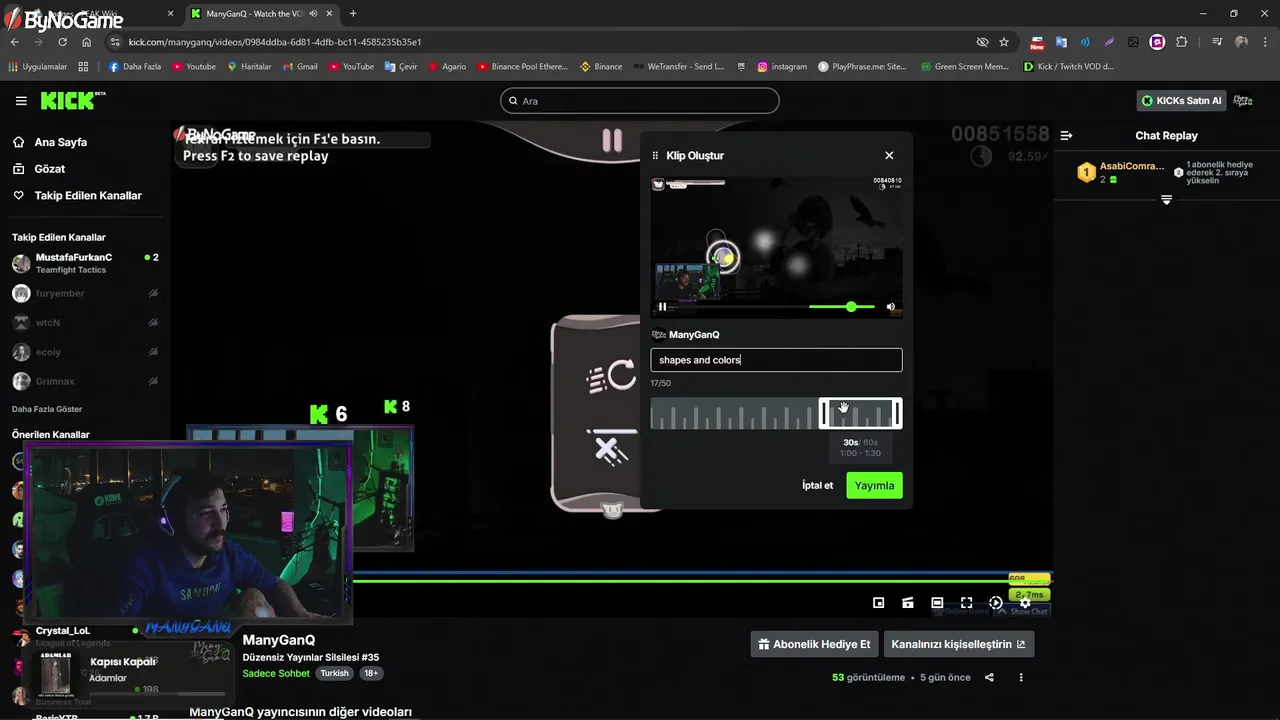Adjust the clip preview volume slider
Screen dimensions: 1280x720
pyautogui.click(x=842, y=307)
